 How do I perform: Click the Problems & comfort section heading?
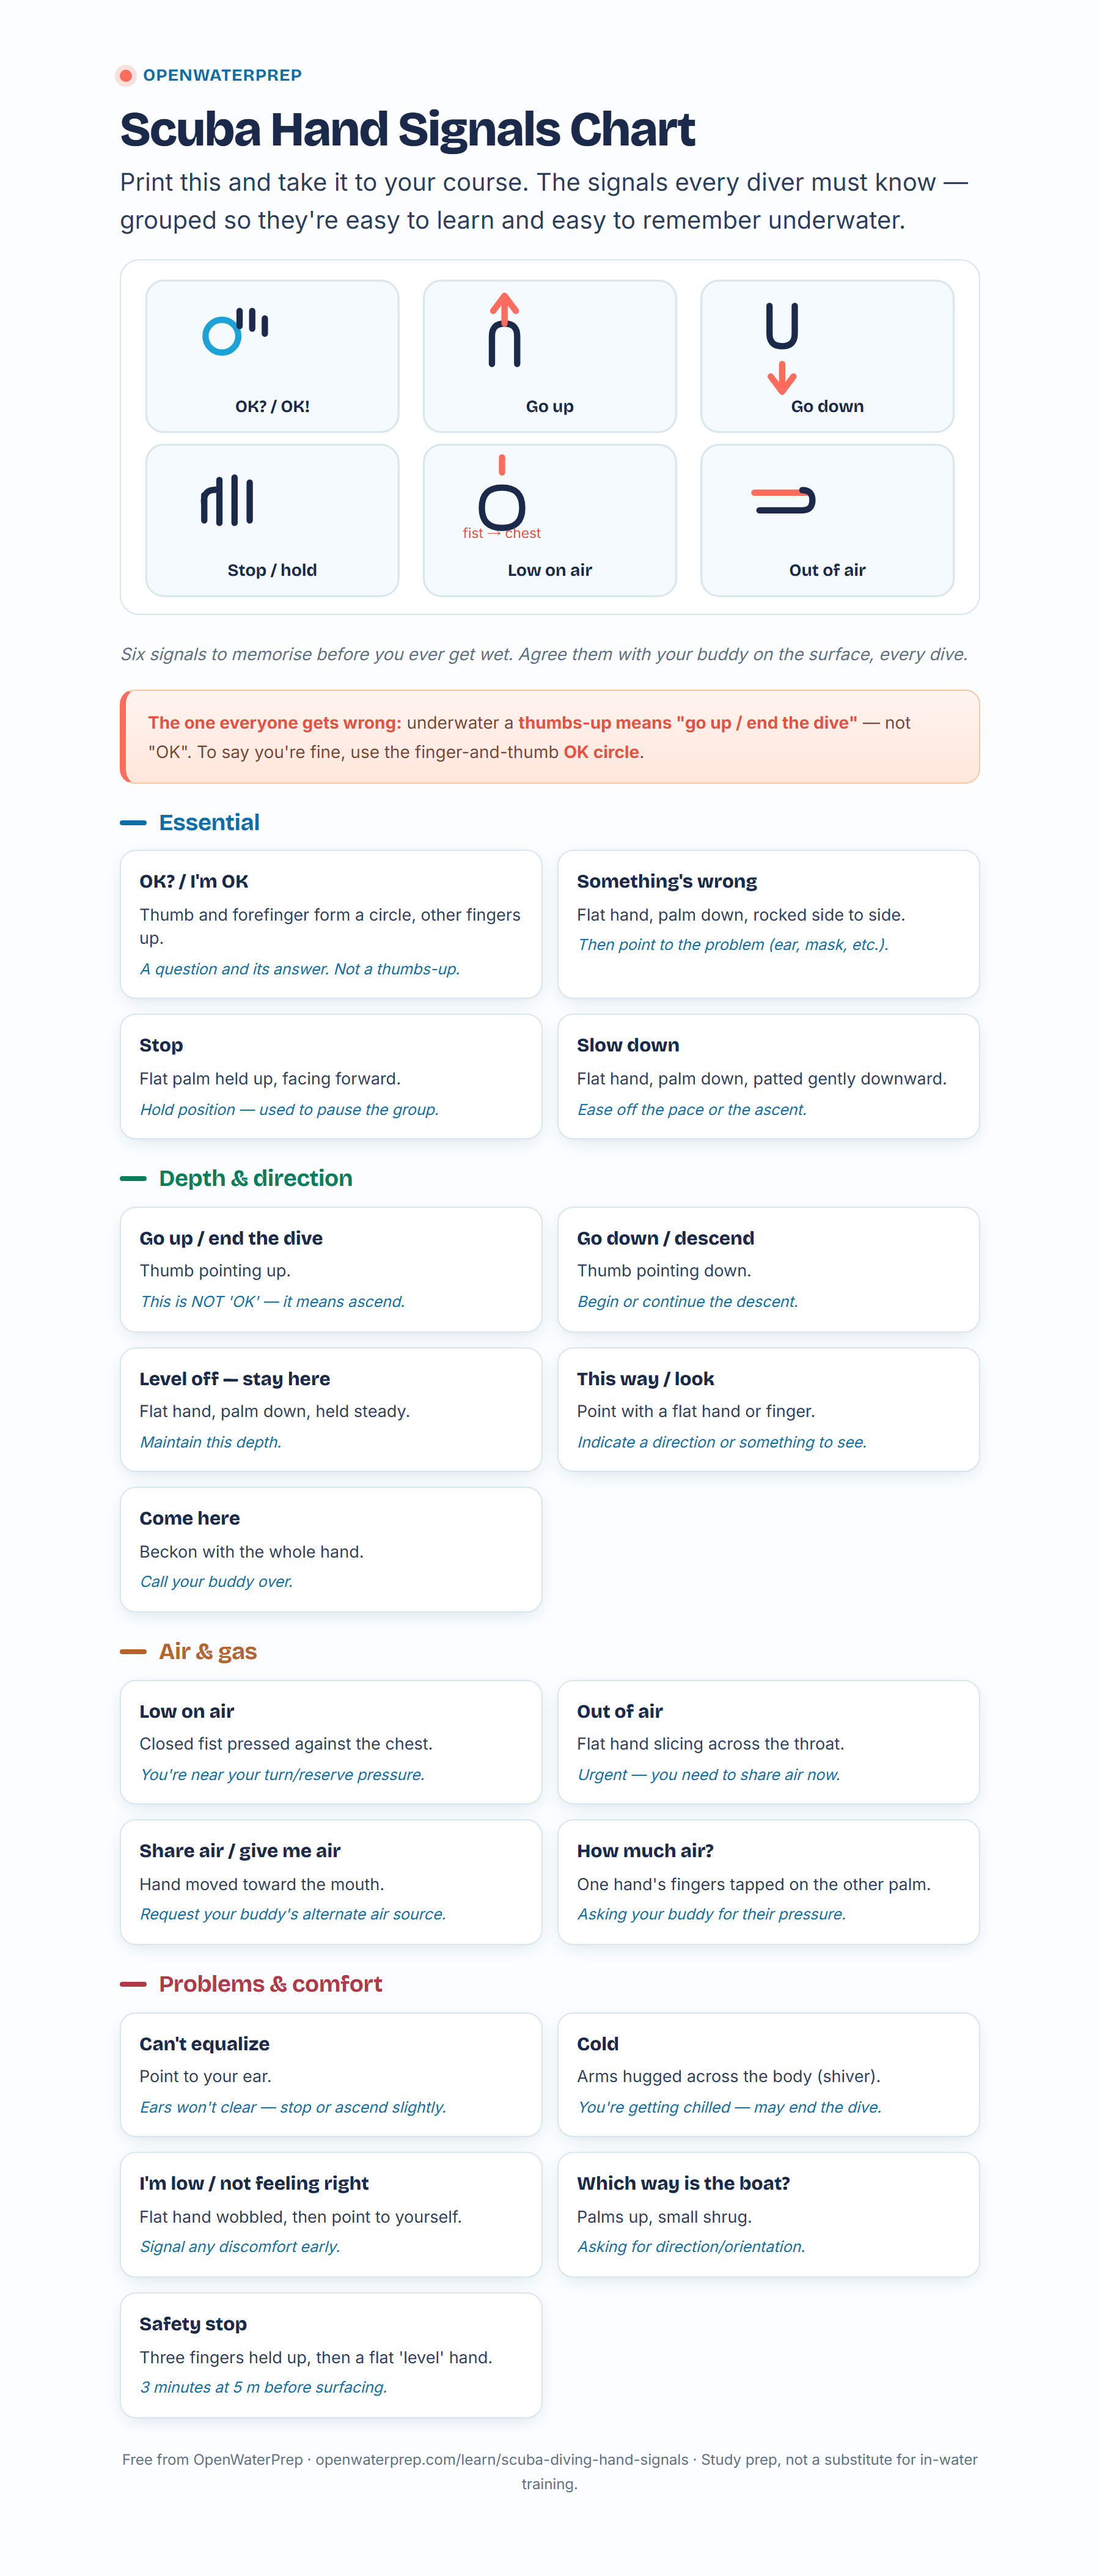coord(270,1983)
